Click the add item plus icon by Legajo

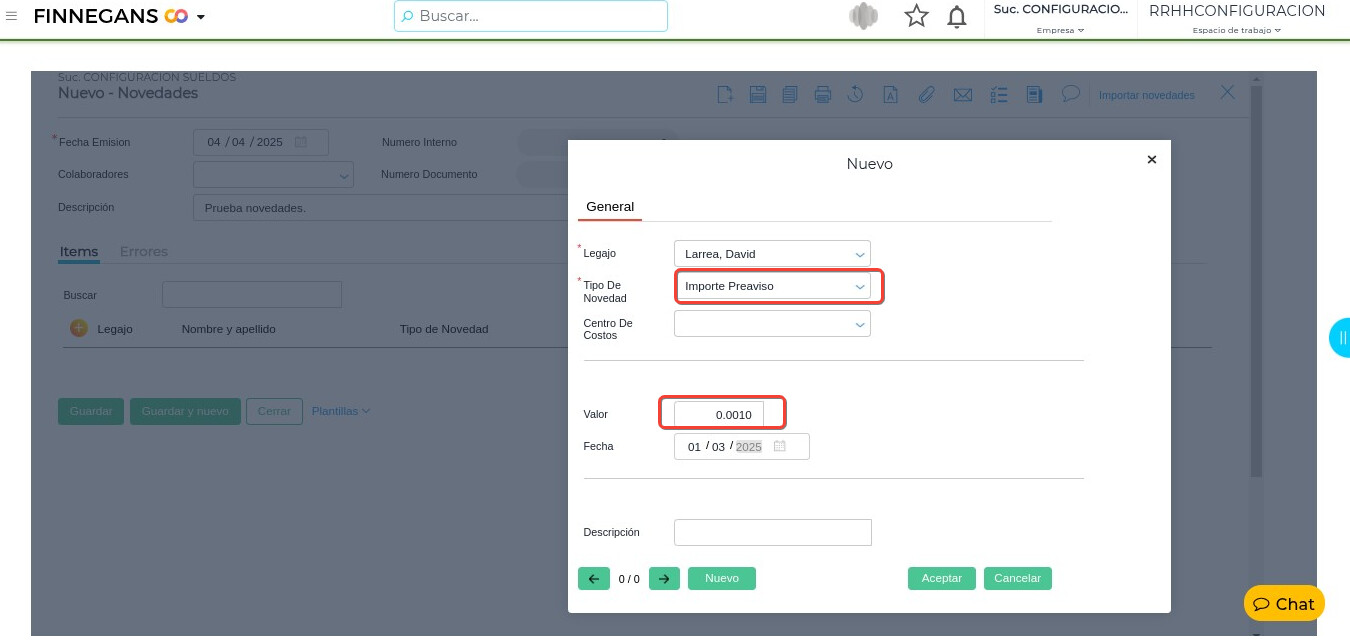[x=79, y=328]
